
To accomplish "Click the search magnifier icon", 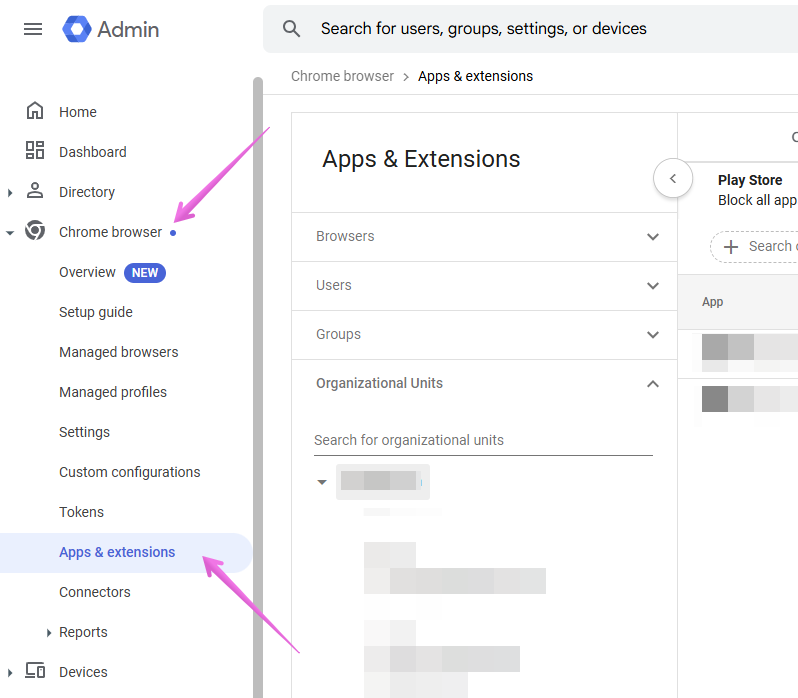I will point(292,29).
